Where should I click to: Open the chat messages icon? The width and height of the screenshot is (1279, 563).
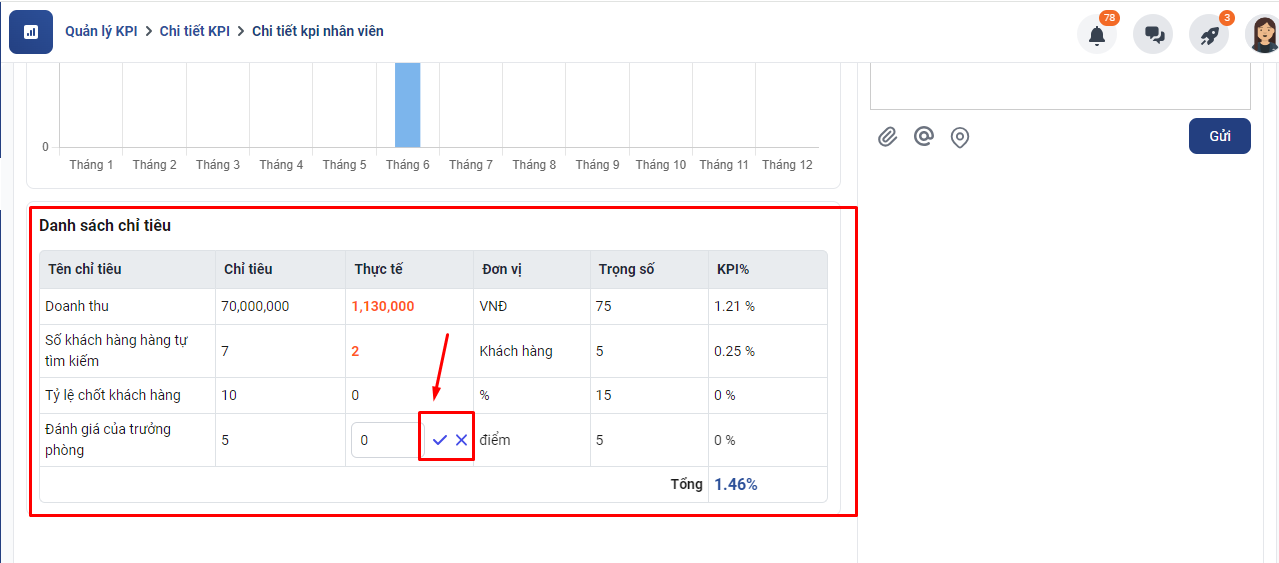pos(1153,35)
